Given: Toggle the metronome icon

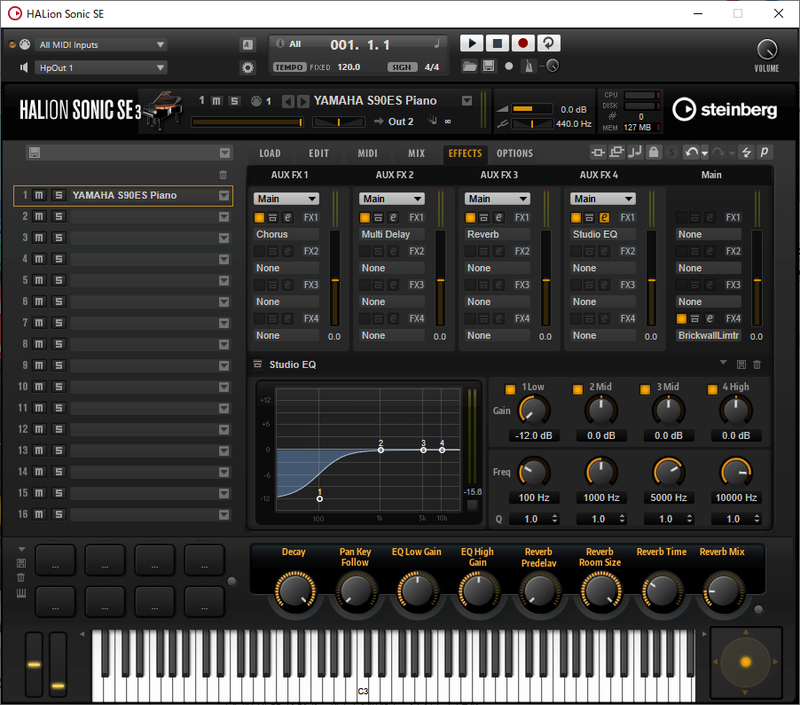Looking at the screenshot, I should pyautogui.click(x=529, y=66).
